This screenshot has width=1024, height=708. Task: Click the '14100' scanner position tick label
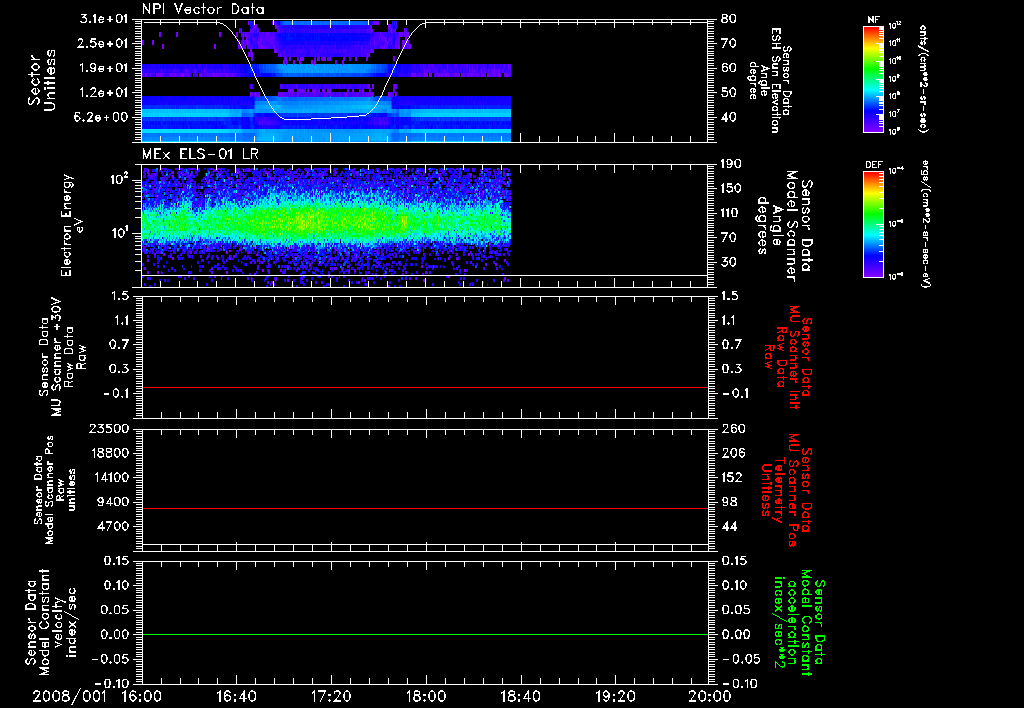tap(108, 477)
